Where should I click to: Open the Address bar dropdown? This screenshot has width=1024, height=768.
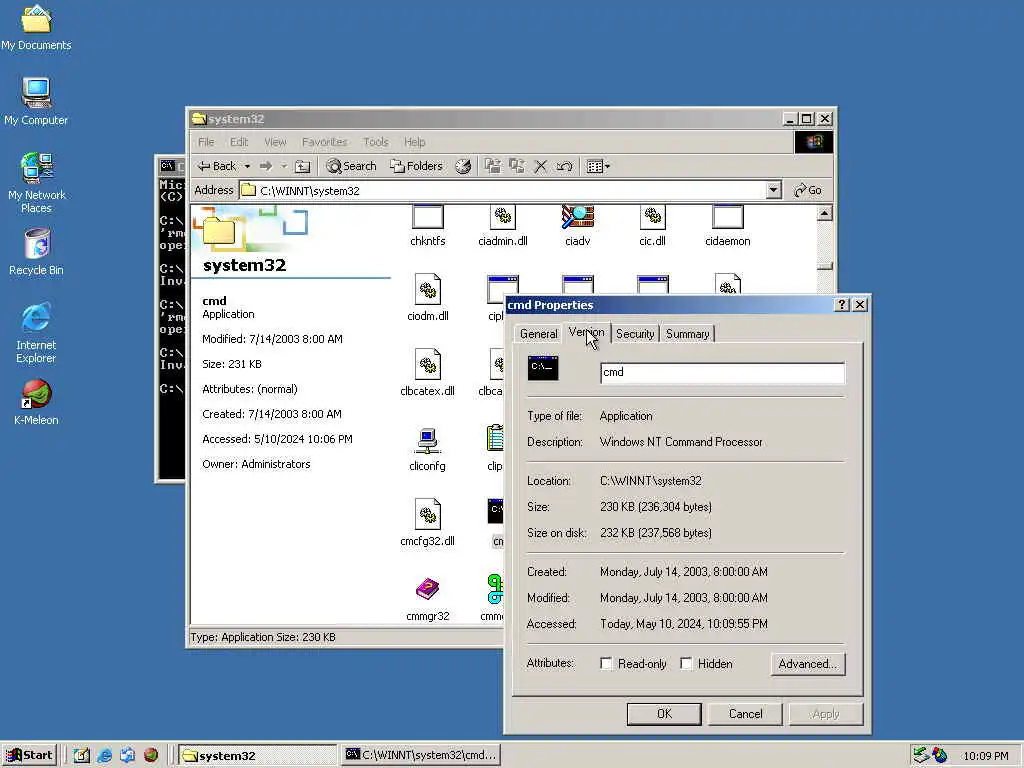tap(773, 191)
